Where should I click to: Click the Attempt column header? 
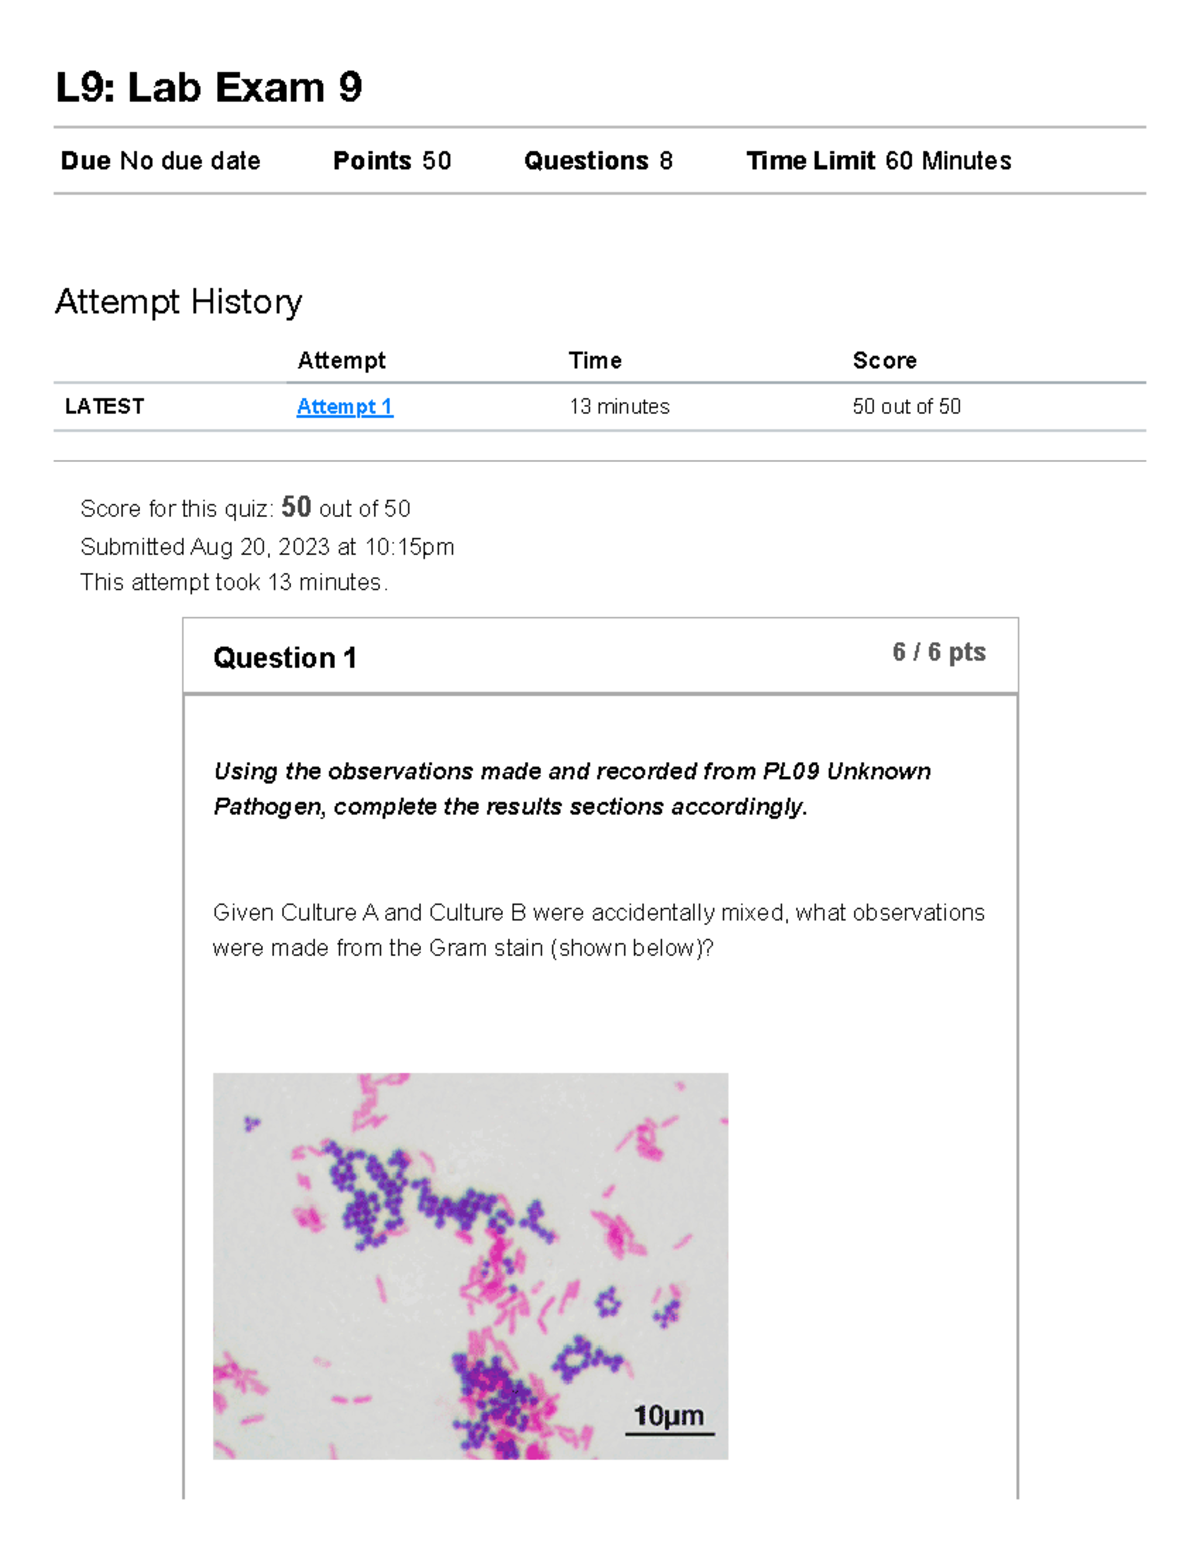[341, 361]
